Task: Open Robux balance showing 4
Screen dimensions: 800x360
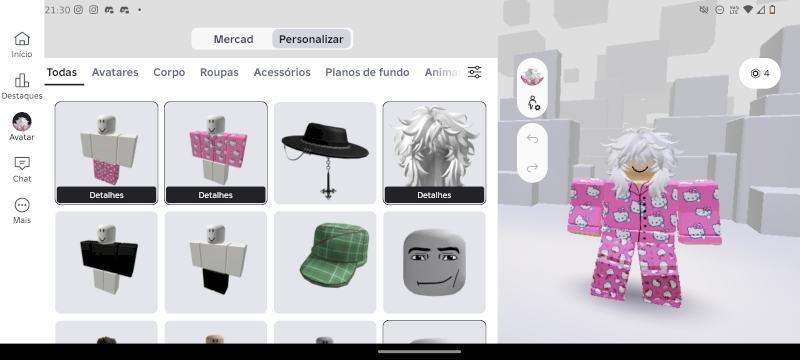Action: (x=760, y=73)
